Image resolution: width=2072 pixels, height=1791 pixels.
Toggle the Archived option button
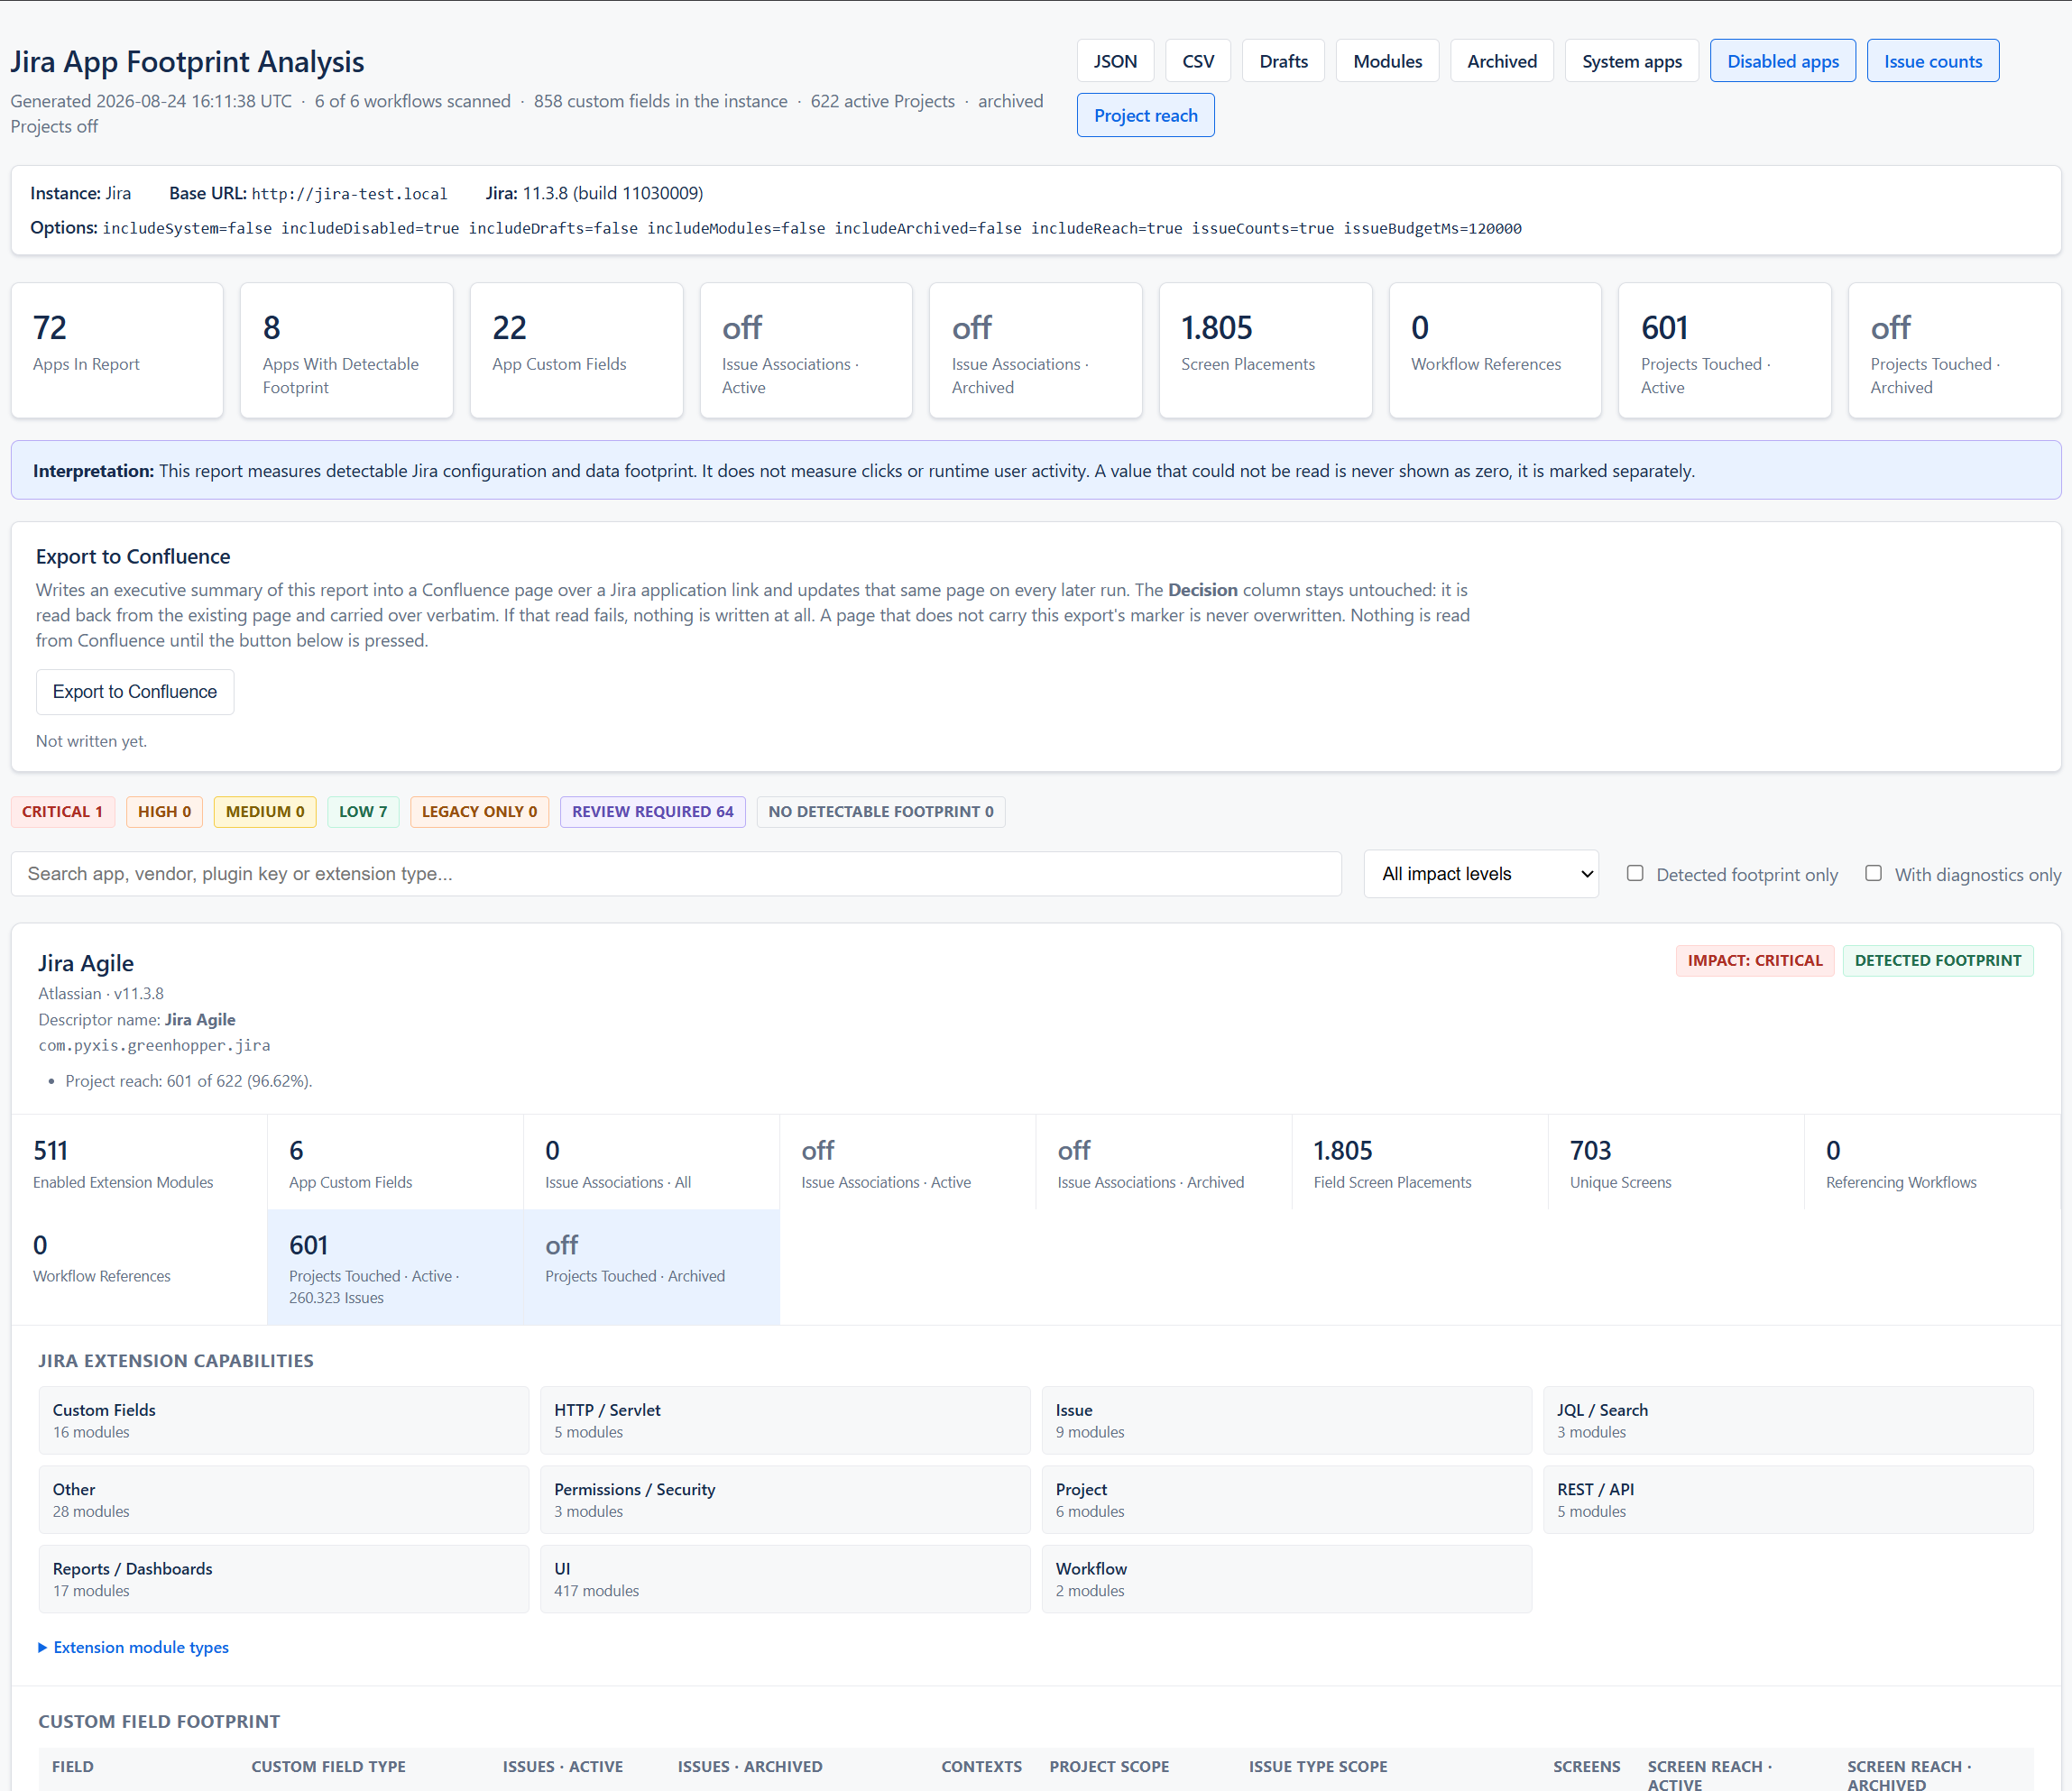click(1502, 61)
